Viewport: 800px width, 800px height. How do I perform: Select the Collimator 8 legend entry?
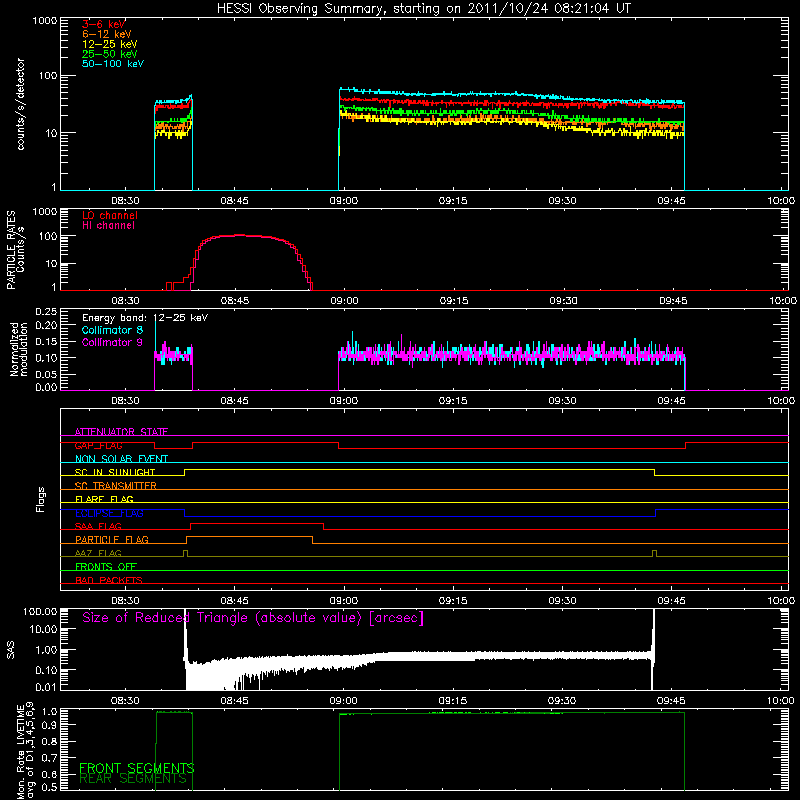coord(112,330)
